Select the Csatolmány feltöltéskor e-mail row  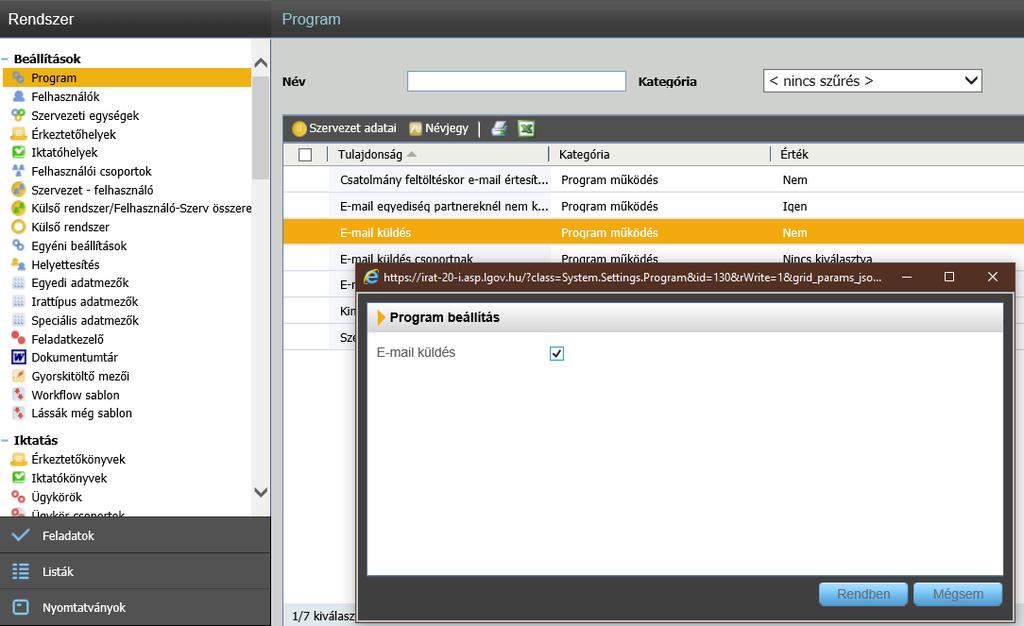(653, 180)
